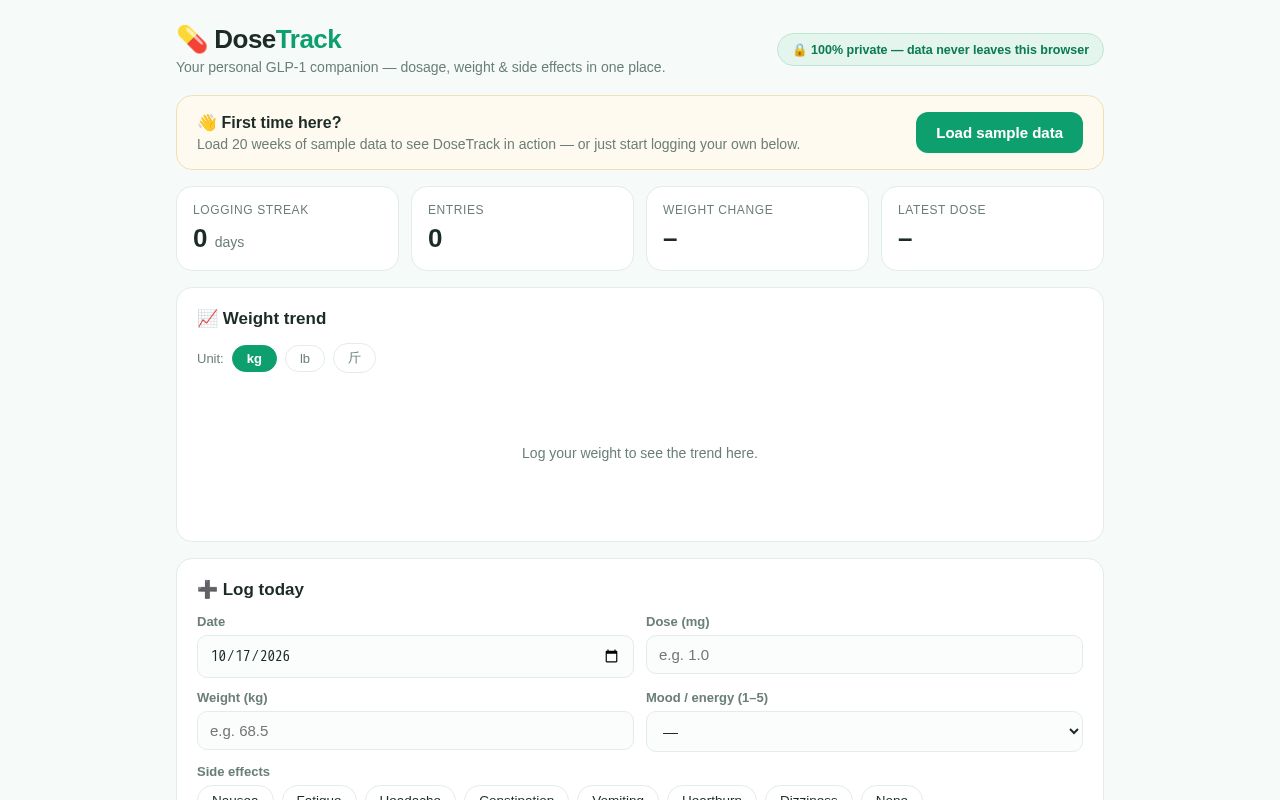
Task: Switch the weight unit to lb
Action: [x=305, y=358]
